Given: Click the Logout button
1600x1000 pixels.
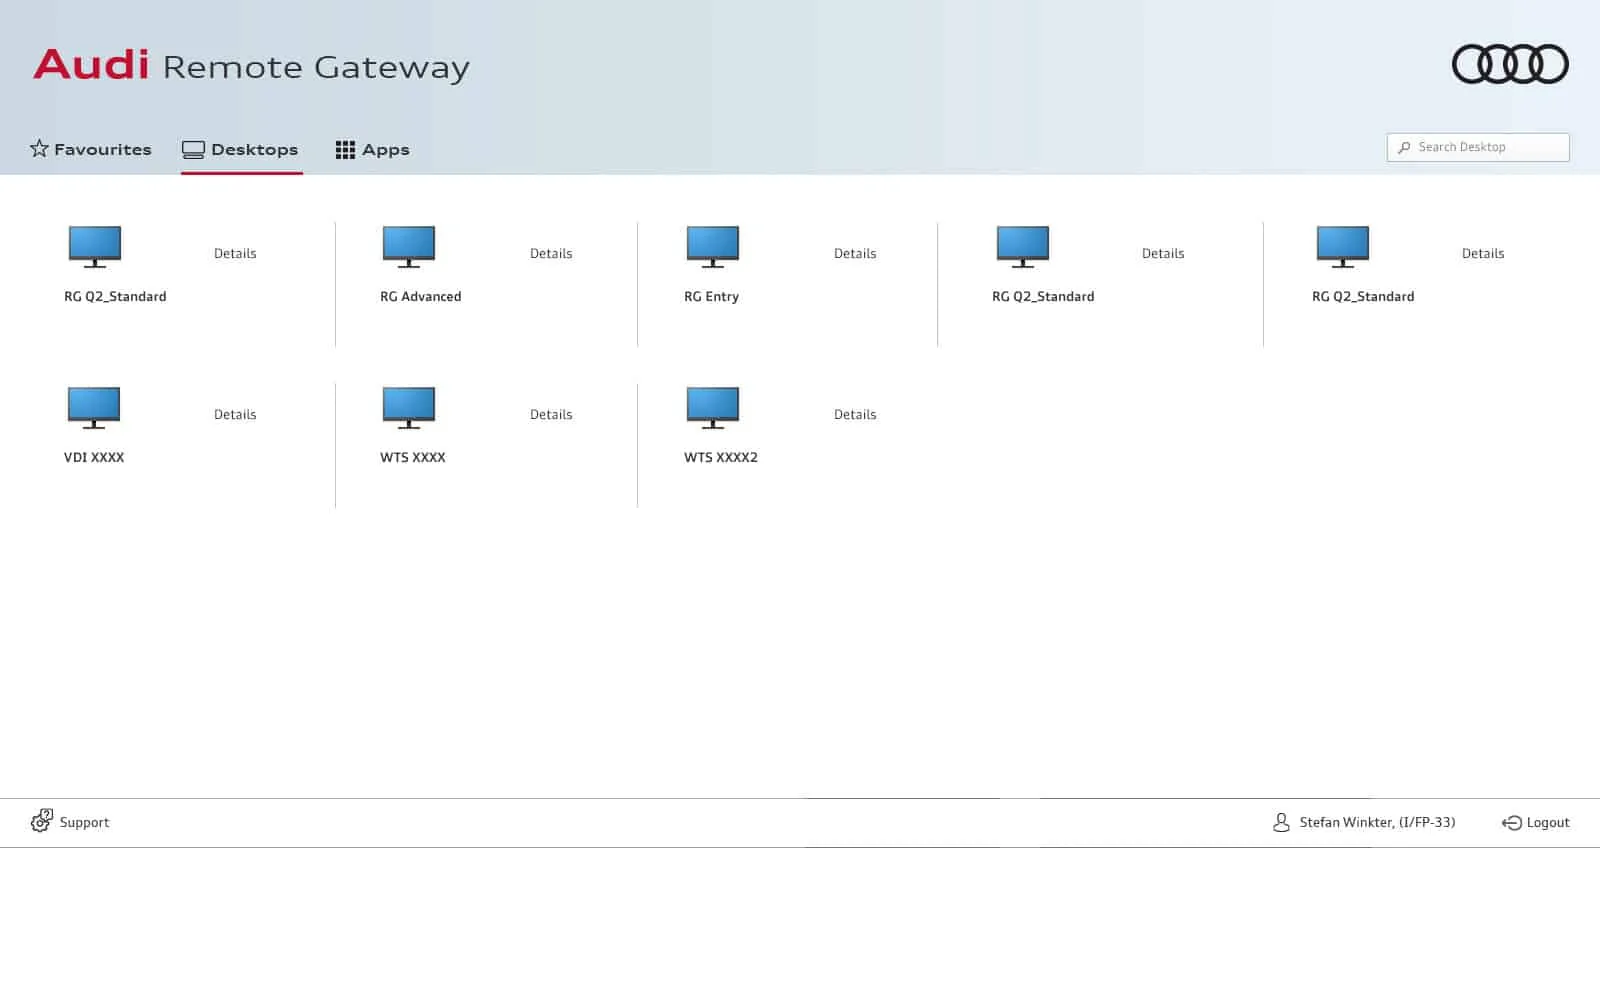Looking at the screenshot, I should click(1536, 822).
